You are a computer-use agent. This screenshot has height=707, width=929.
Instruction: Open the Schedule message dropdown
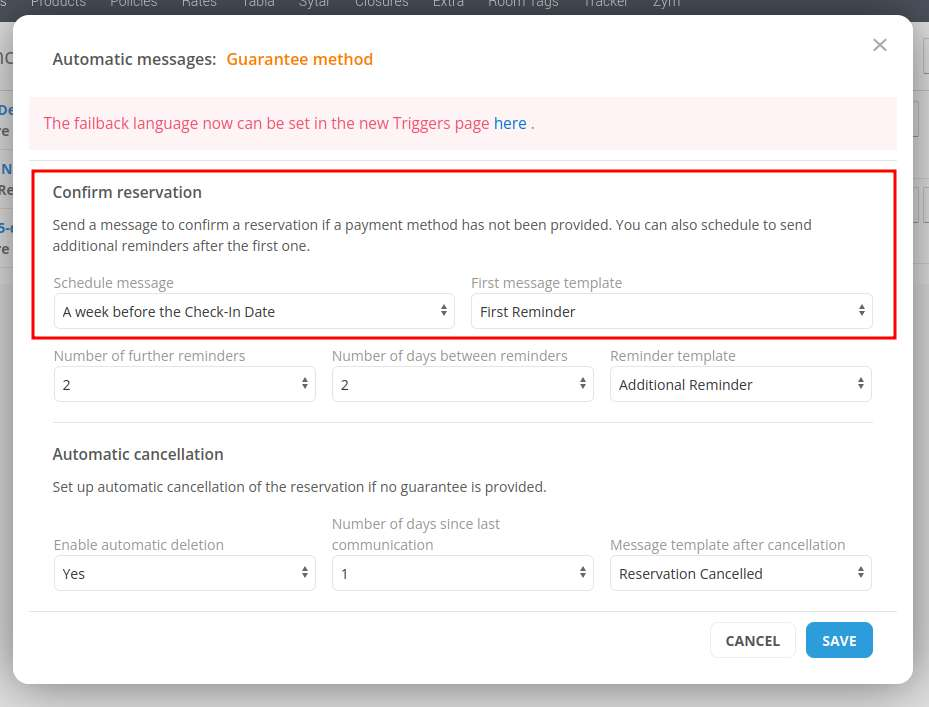(x=255, y=312)
